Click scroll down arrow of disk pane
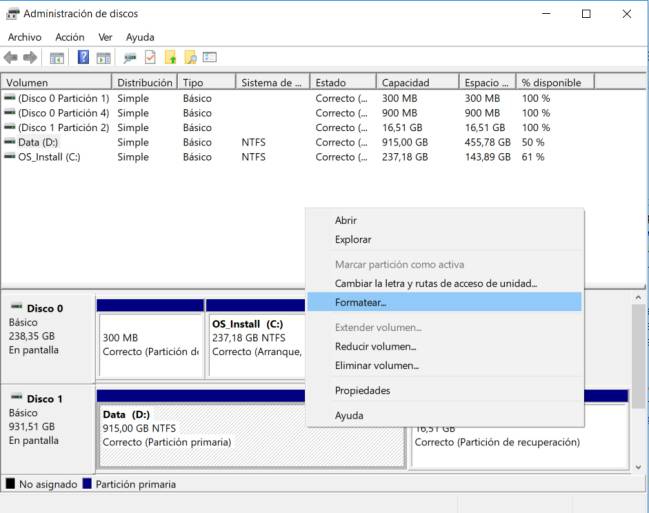The width and height of the screenshot is (649, 513). [x=638, y=467]
